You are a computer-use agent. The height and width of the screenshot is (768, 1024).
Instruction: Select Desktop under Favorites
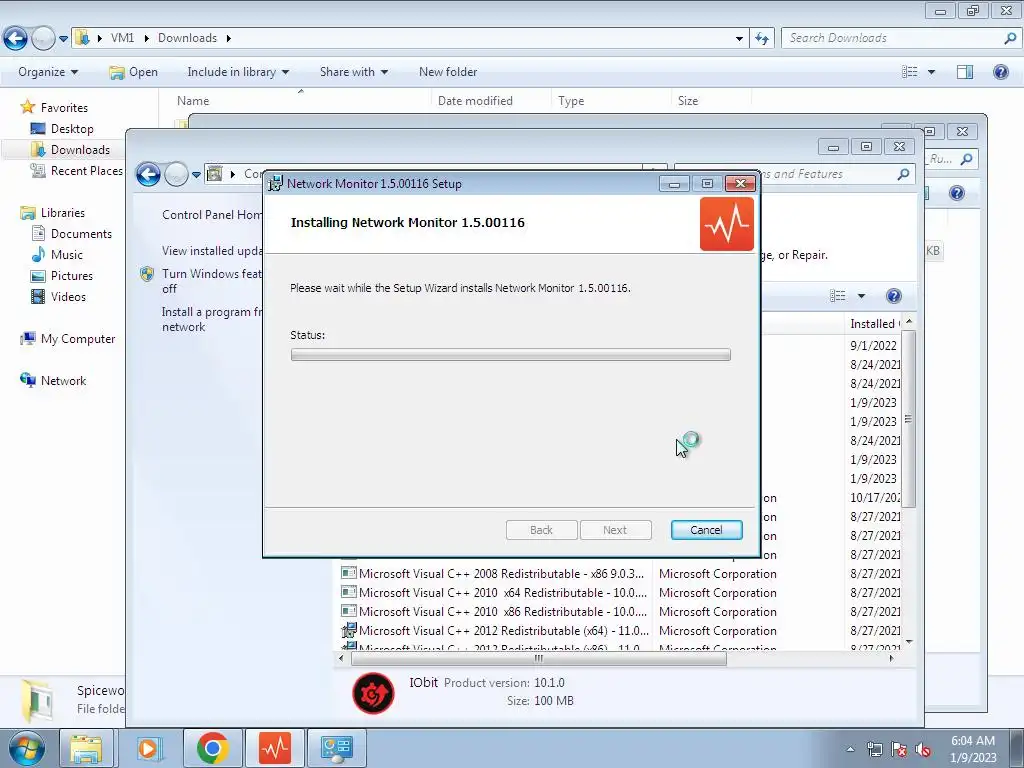pyautogui.click(x=72, y=129)
